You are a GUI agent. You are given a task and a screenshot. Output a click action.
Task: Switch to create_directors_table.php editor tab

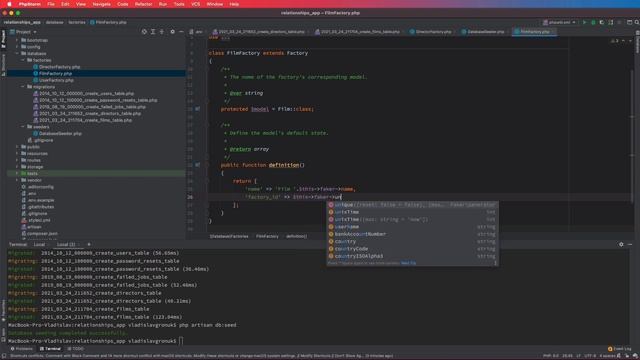click(259, 31)
